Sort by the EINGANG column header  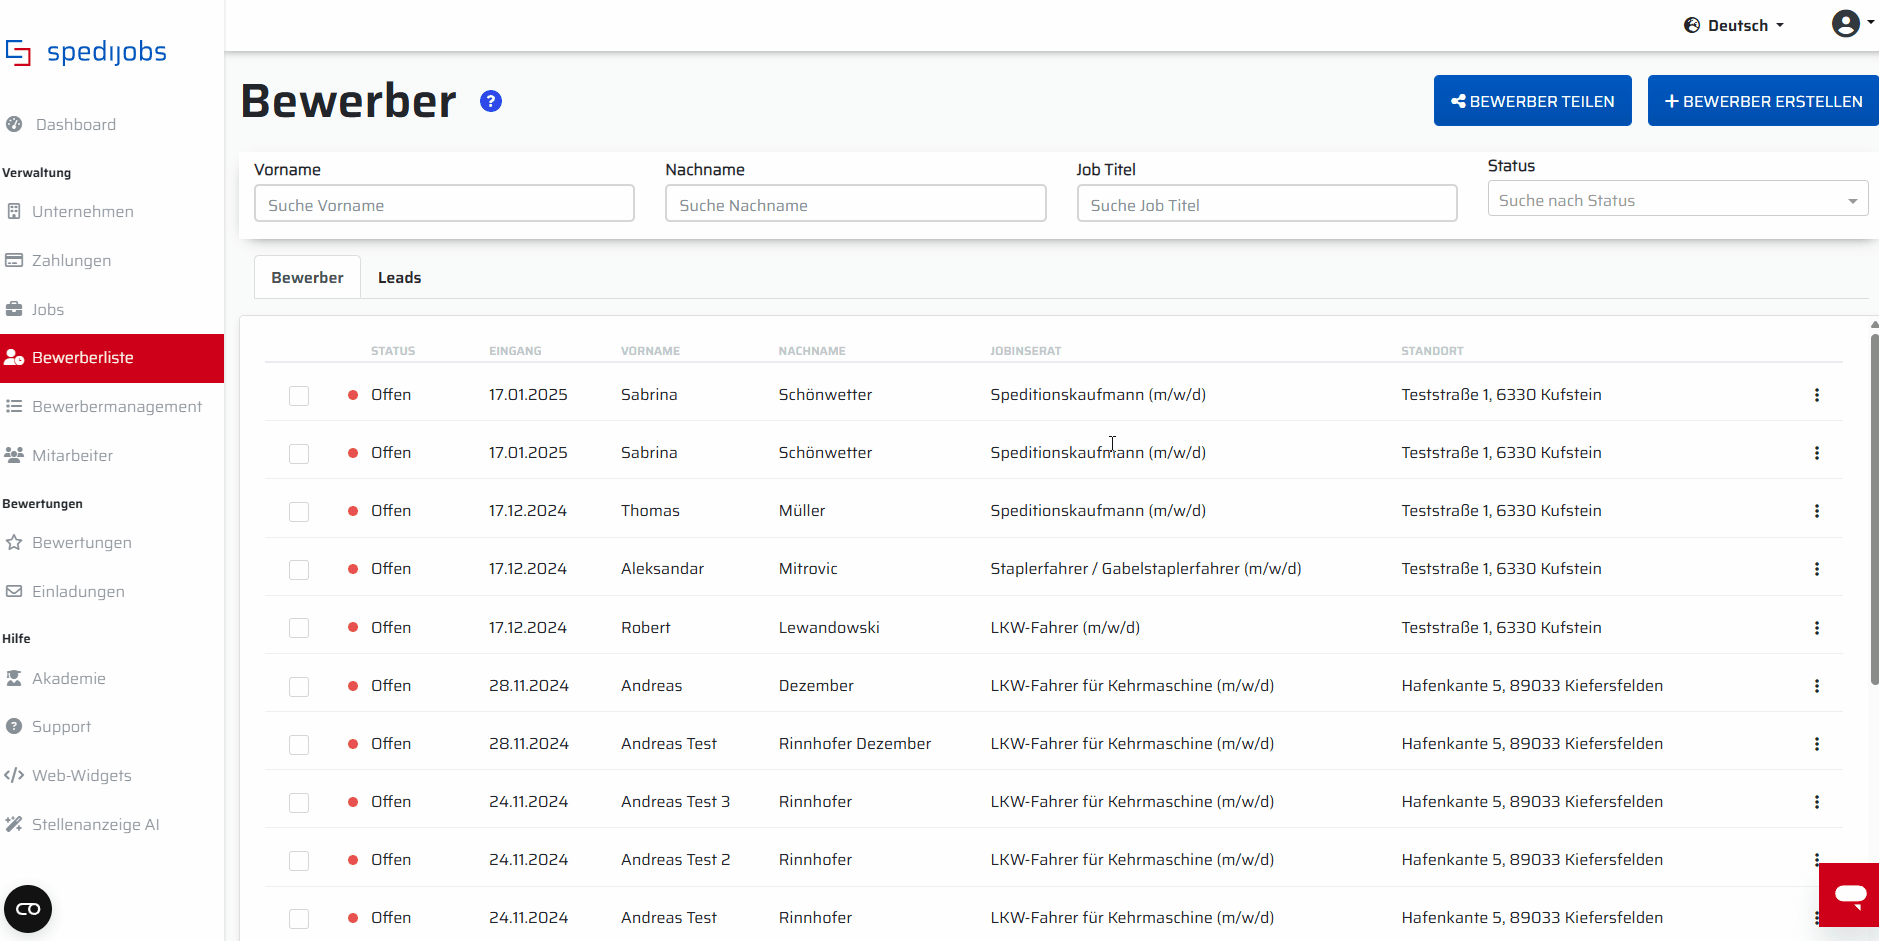click(515, 351)
